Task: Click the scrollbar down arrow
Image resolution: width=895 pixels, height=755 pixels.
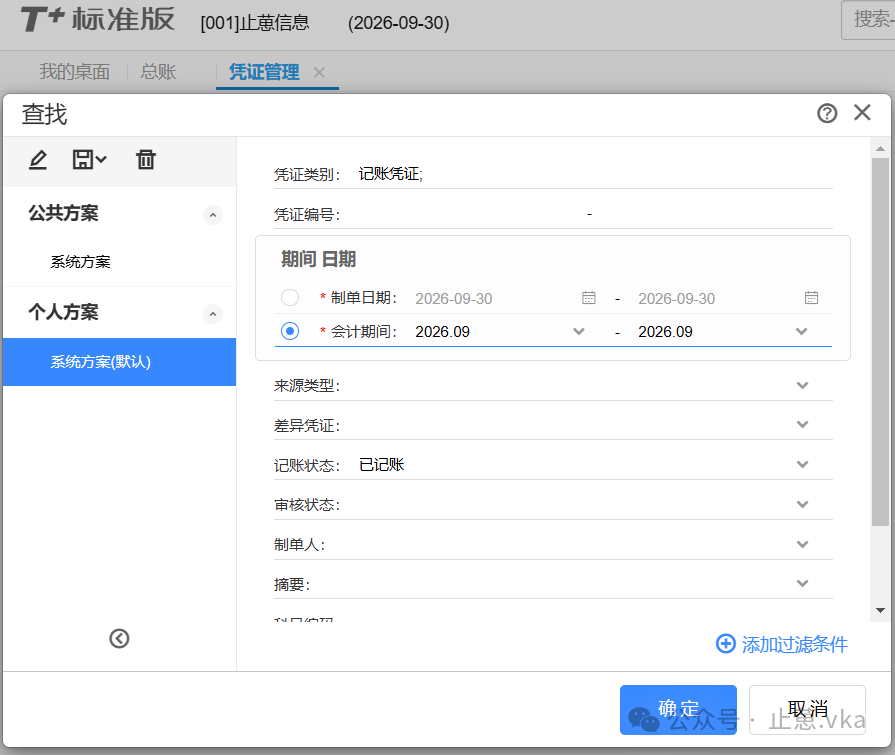Action: point(880,610)
